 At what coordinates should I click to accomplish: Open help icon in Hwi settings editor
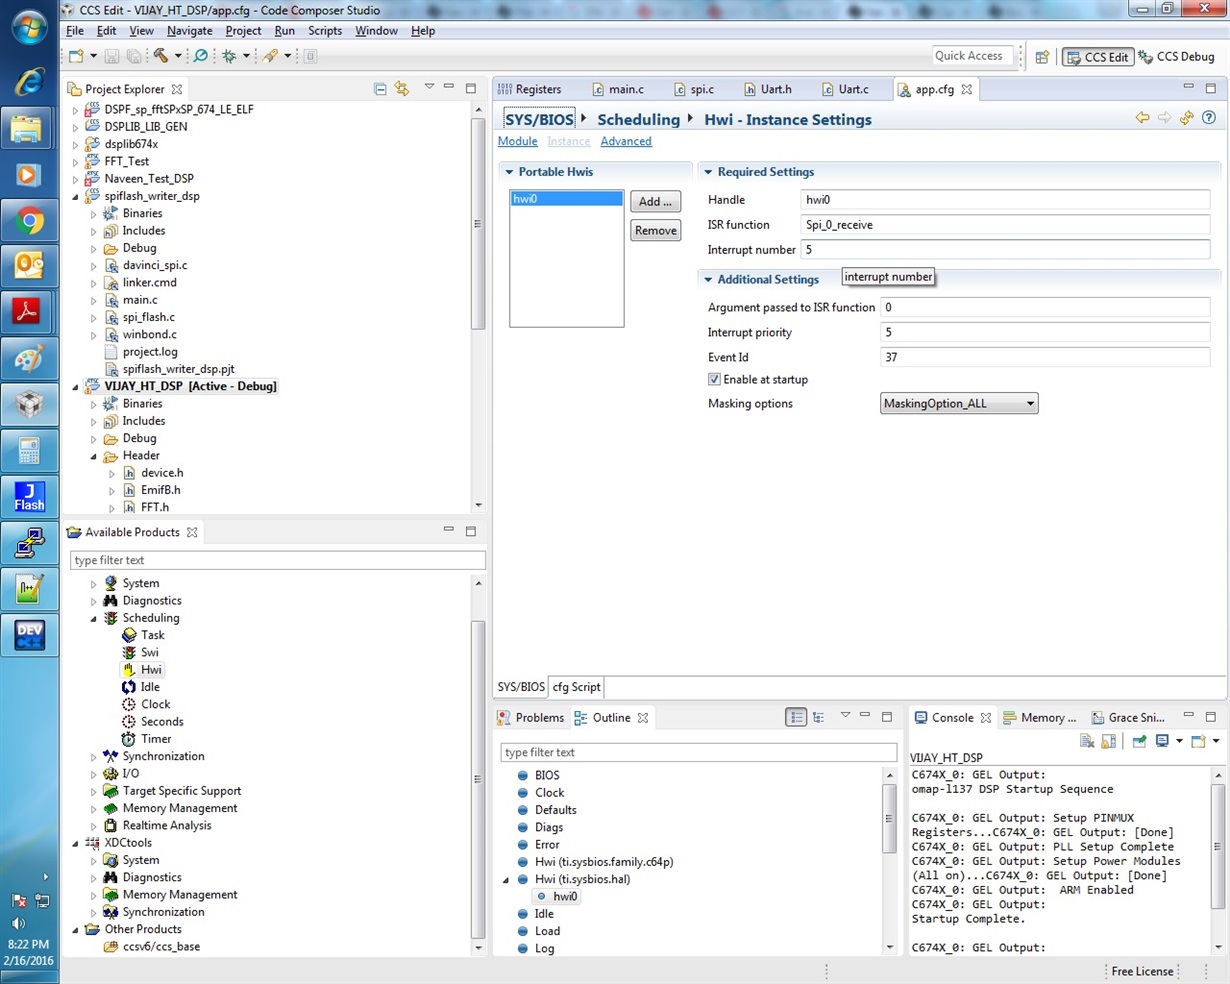click(x=1208, y=118)
